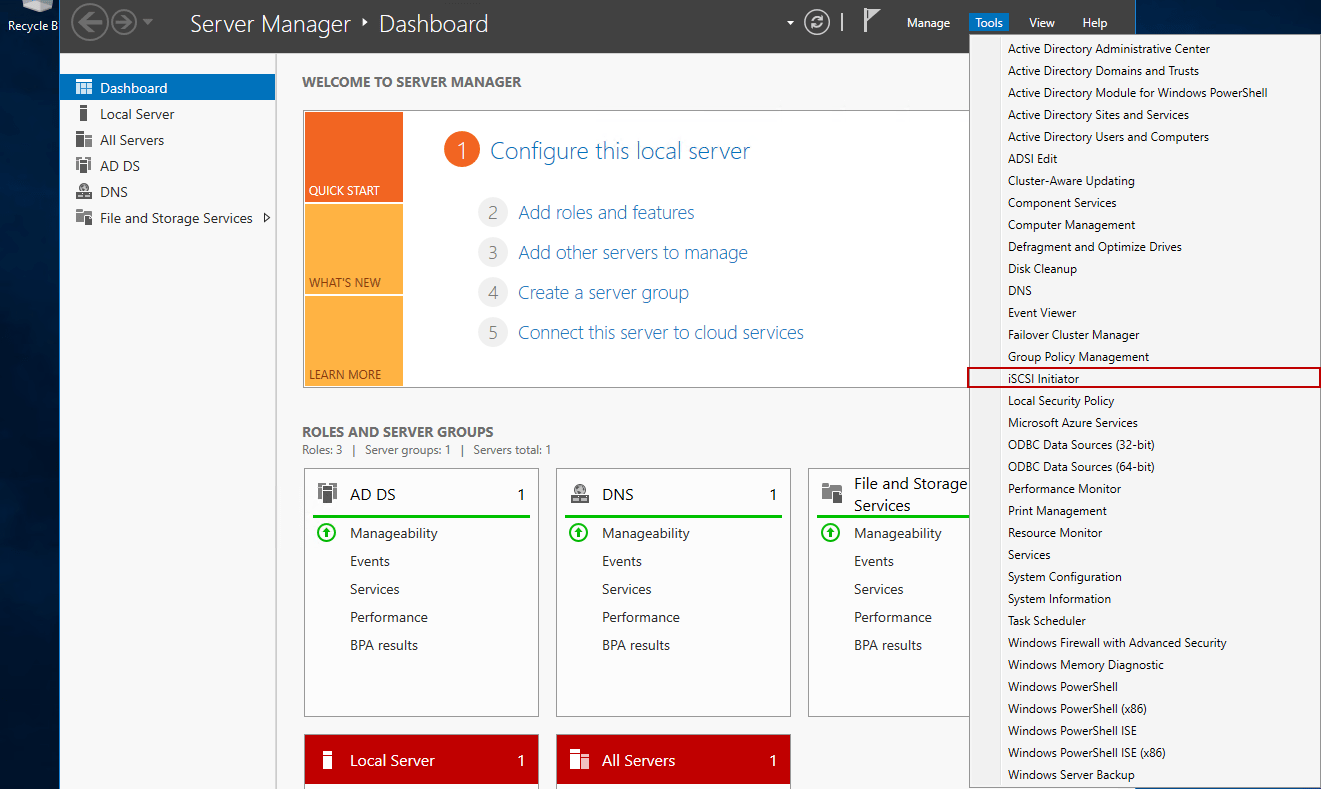Click the DNS role icon in its tile
Image resolution: width=1321 pixels, height=789 pixels.
579,493
